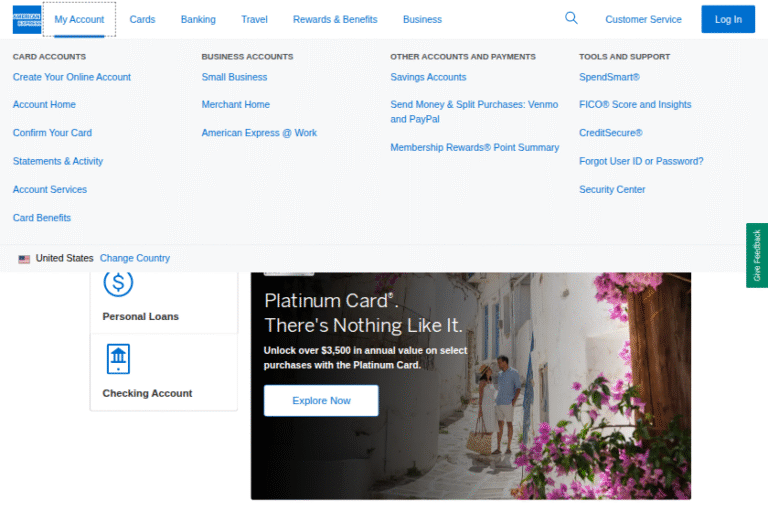Click Forgot User ID or Password
Screen dimensions: 768x512
click(641, 161)
